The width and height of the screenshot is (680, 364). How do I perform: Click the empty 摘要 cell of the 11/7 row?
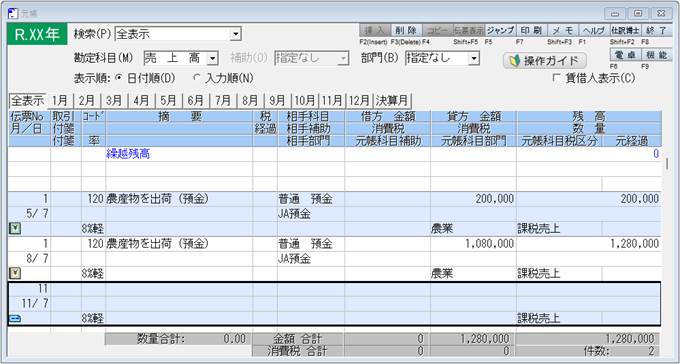(x=179, y=289)
